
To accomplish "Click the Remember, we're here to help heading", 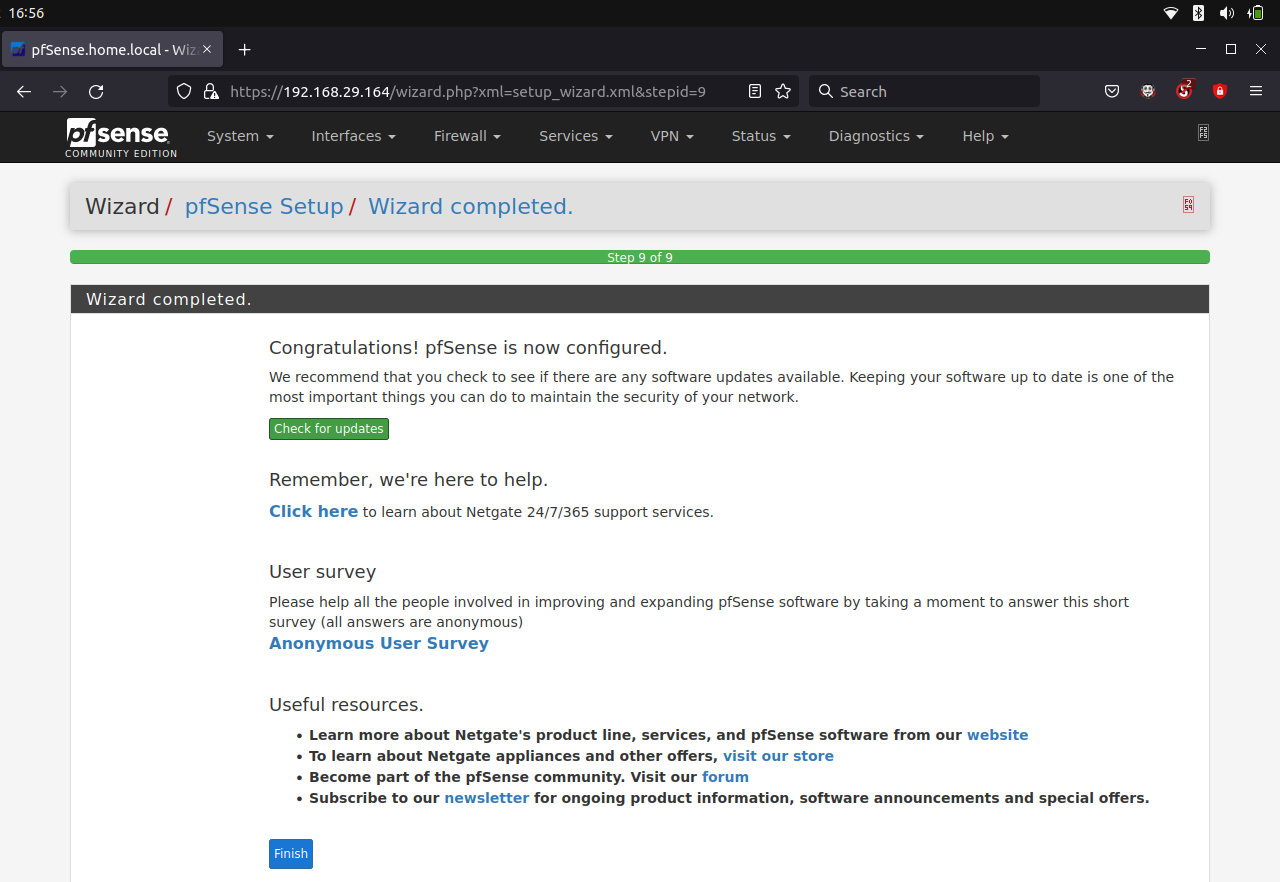I will pyautogui.click(x=408, y=480).
